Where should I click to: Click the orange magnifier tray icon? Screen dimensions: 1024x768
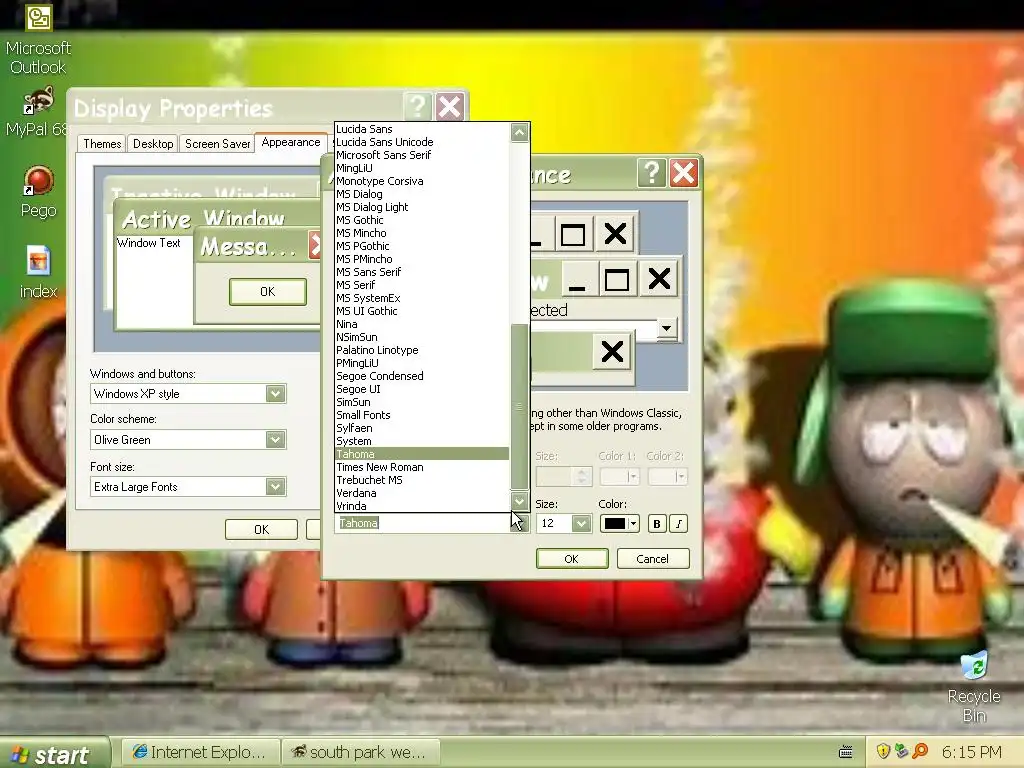[x=920, y=752]
